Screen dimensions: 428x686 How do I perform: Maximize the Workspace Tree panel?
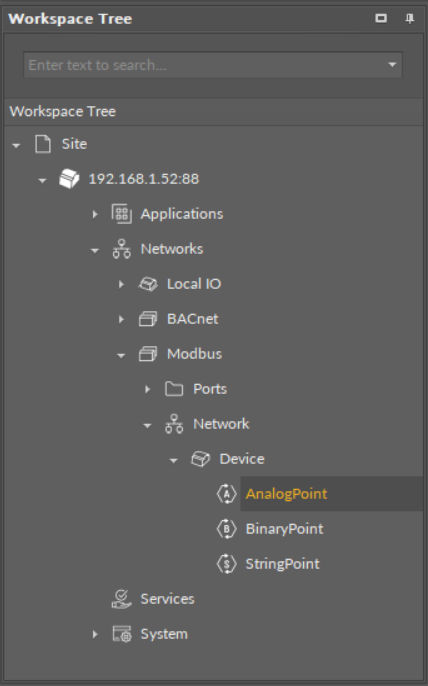click(381, 18)
